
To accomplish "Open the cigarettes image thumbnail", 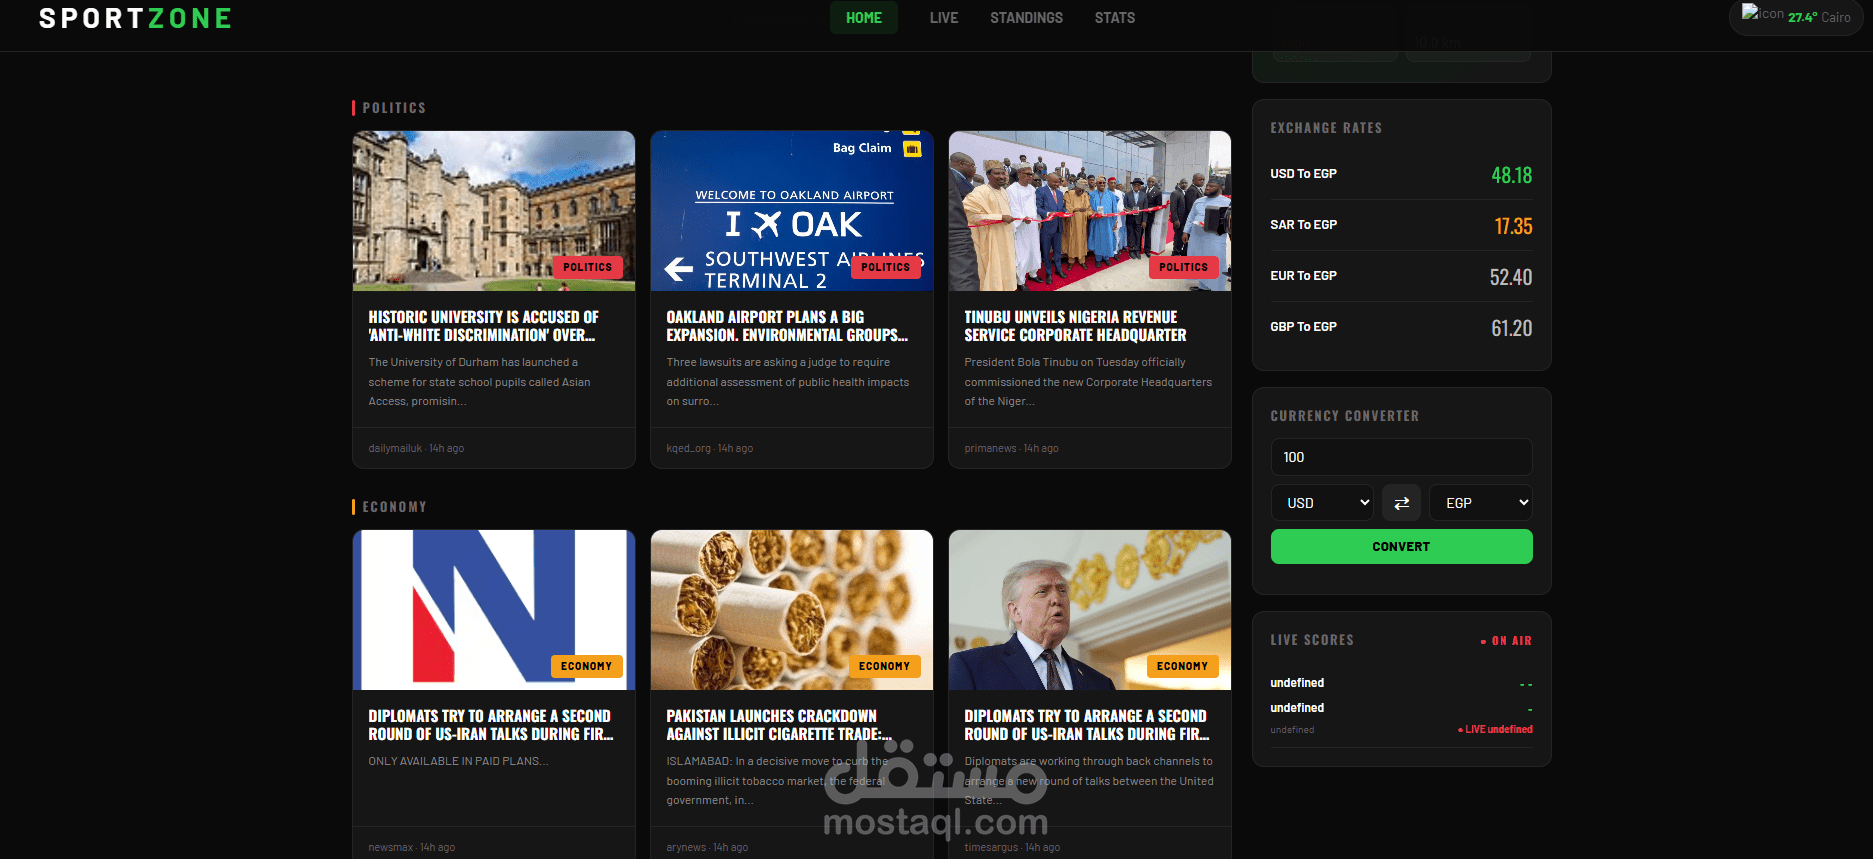I will (792, 610).
